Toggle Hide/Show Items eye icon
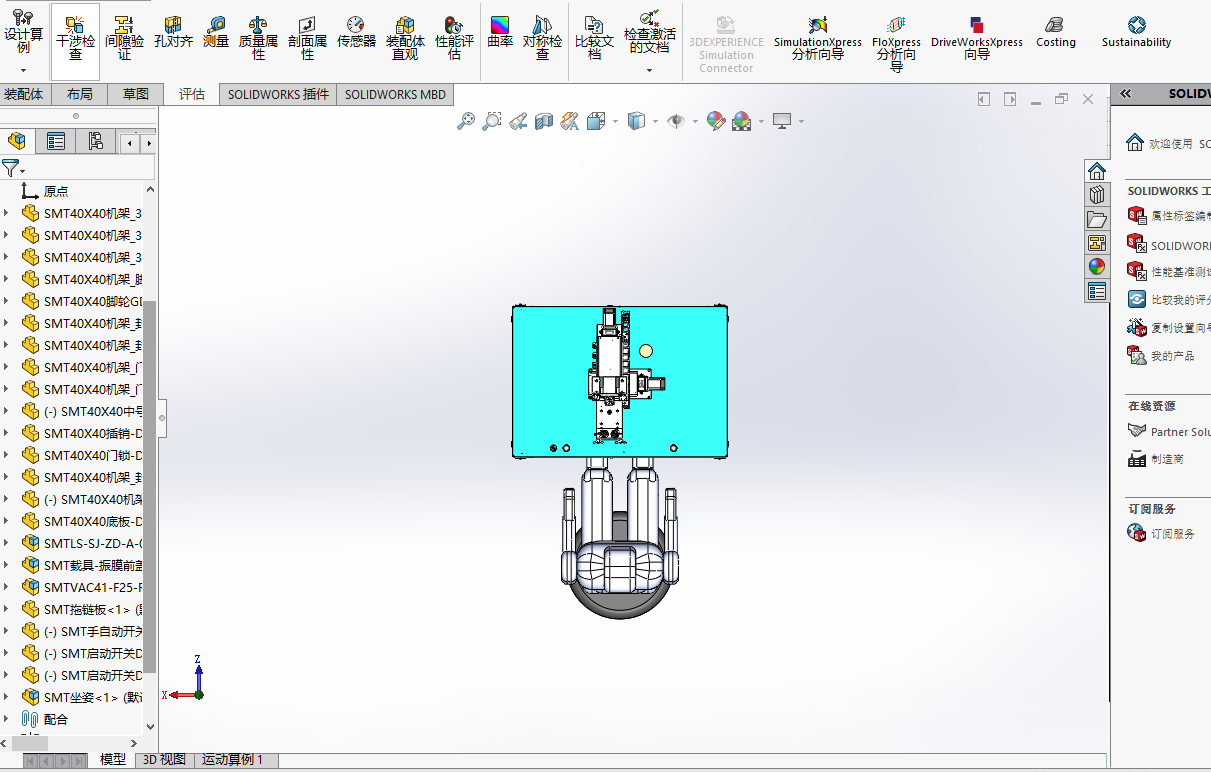 676,121
